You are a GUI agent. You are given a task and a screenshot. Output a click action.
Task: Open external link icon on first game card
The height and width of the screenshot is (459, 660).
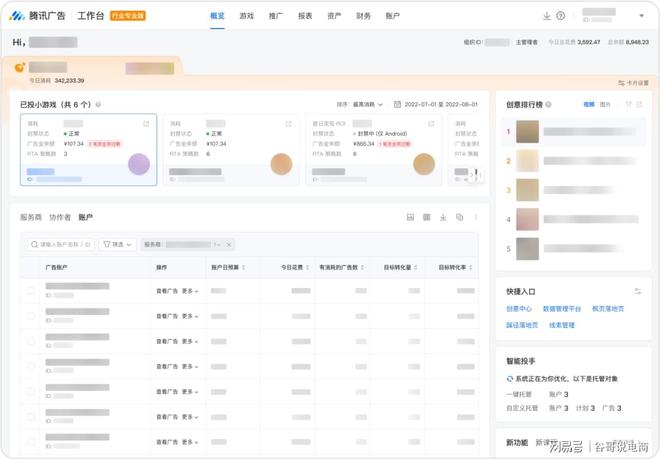146,124
